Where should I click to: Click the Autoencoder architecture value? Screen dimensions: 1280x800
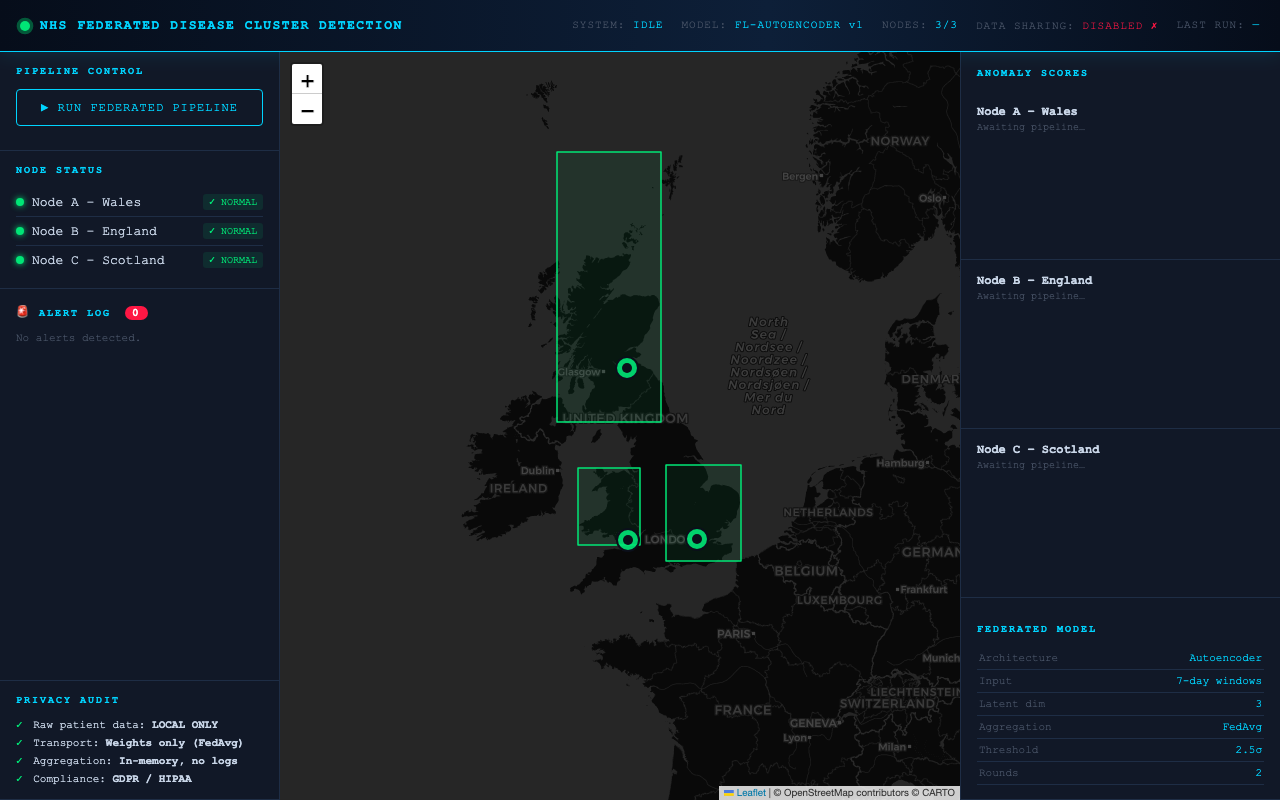tap(1225, 658)
